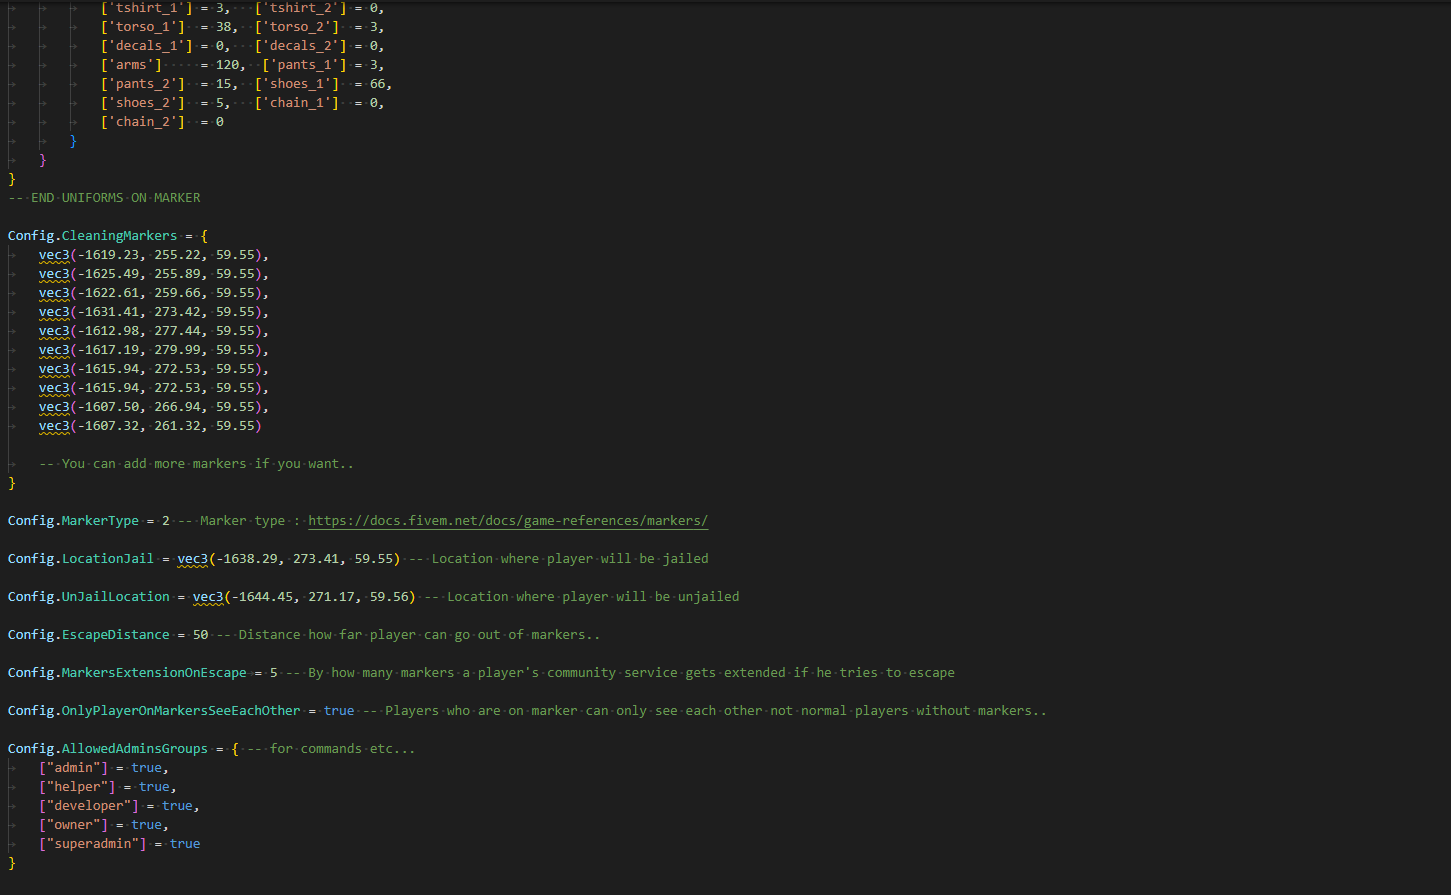The width and height of the screenshot is (1451, 895).
Task: Click Config.EscapeDistance identifier
Action: click(x=89, y=635)
